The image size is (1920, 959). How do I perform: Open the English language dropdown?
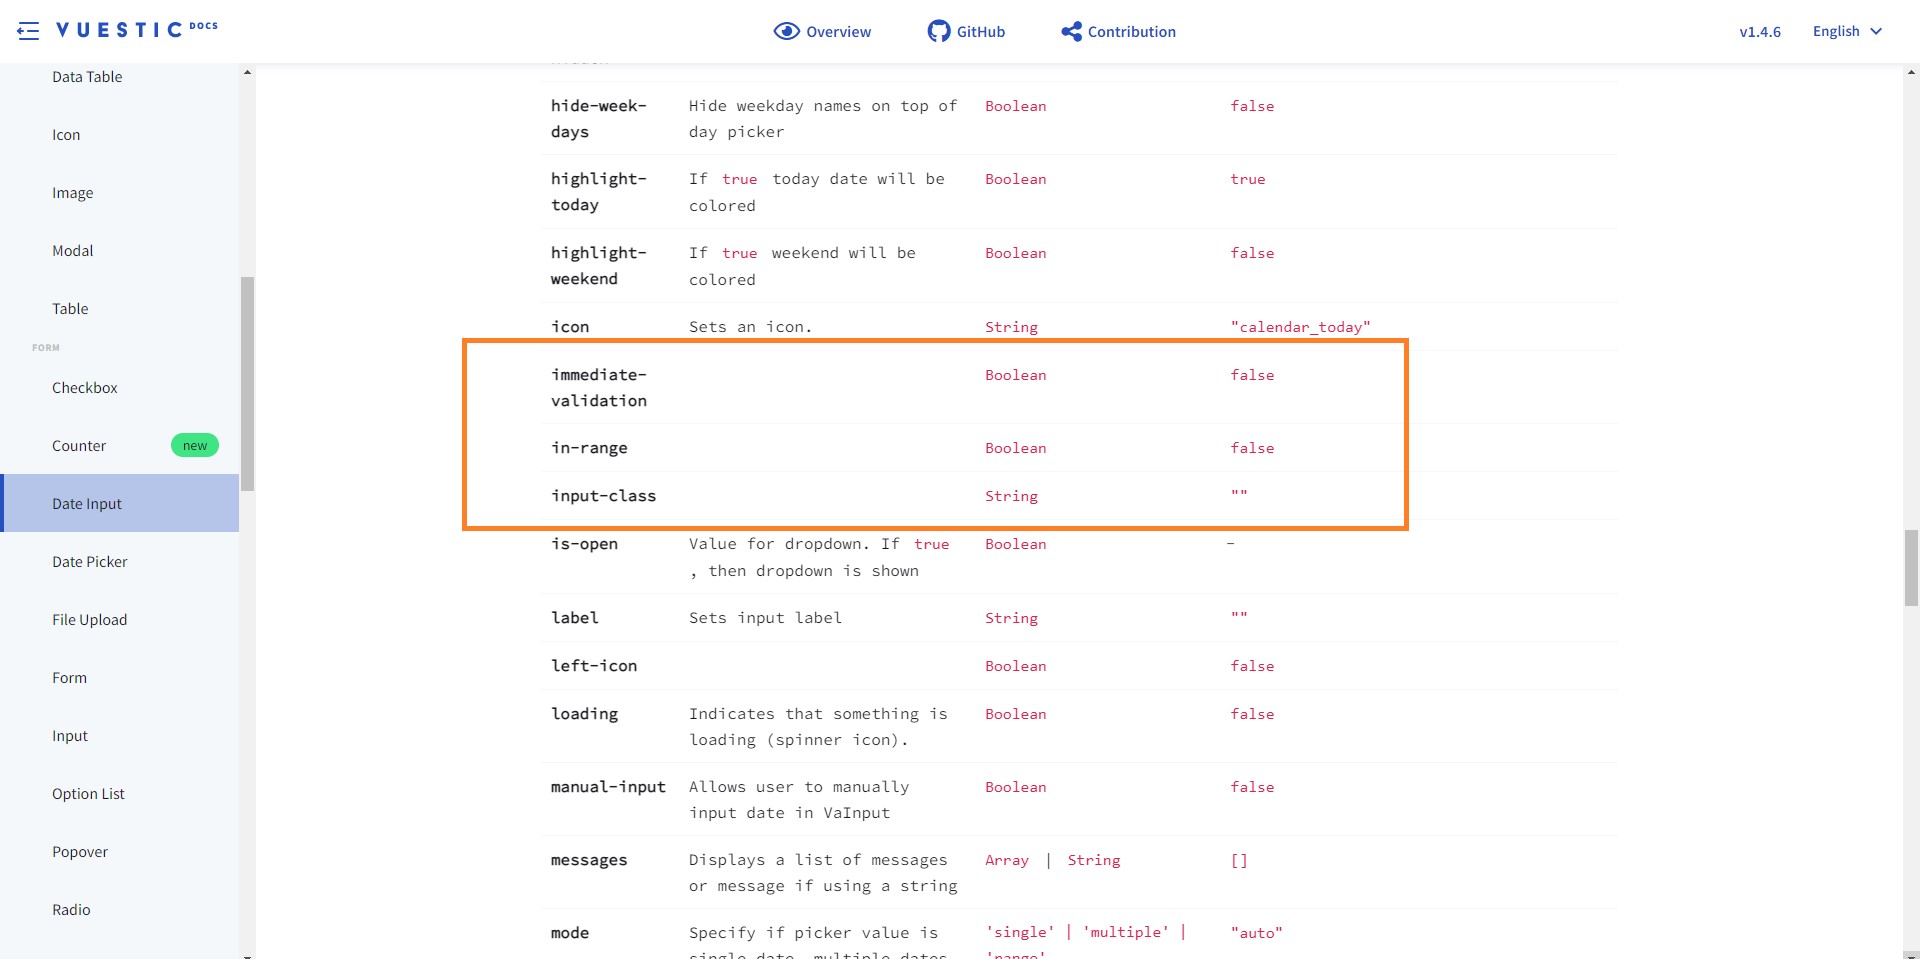(1837, 31)
